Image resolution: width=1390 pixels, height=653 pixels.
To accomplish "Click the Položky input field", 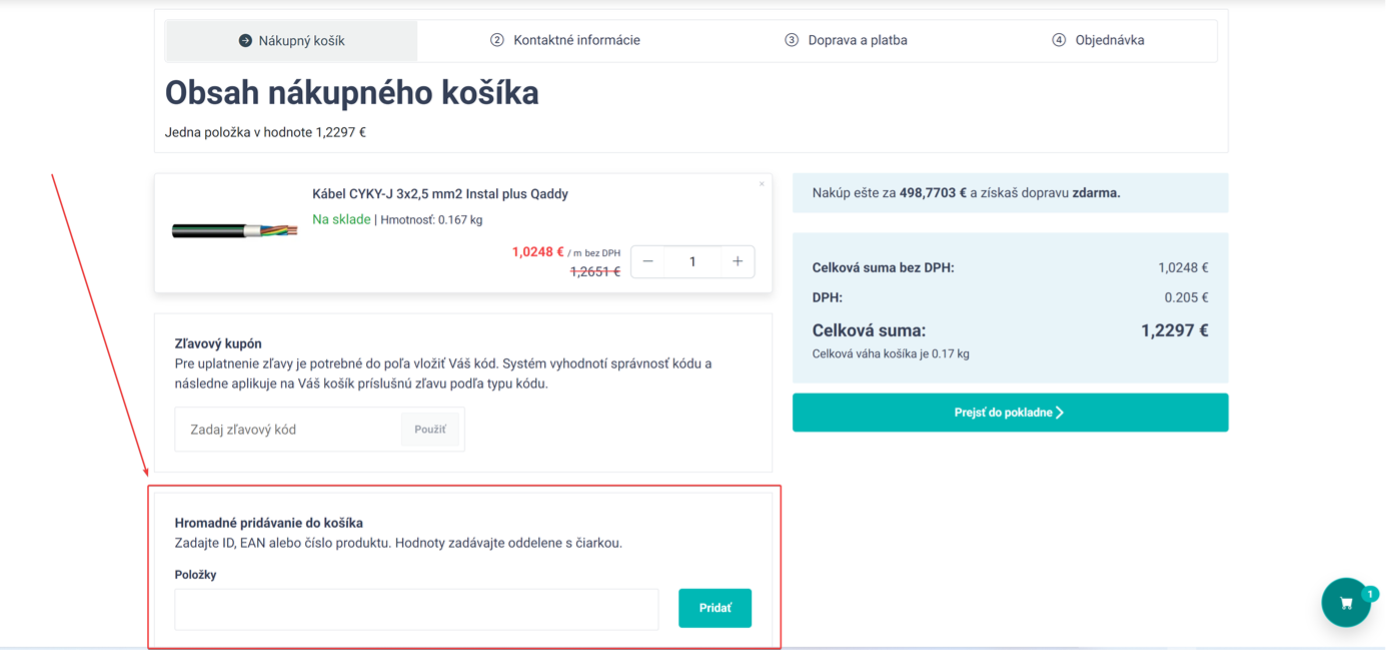I will pyautogui.click(x=416, y=609).
